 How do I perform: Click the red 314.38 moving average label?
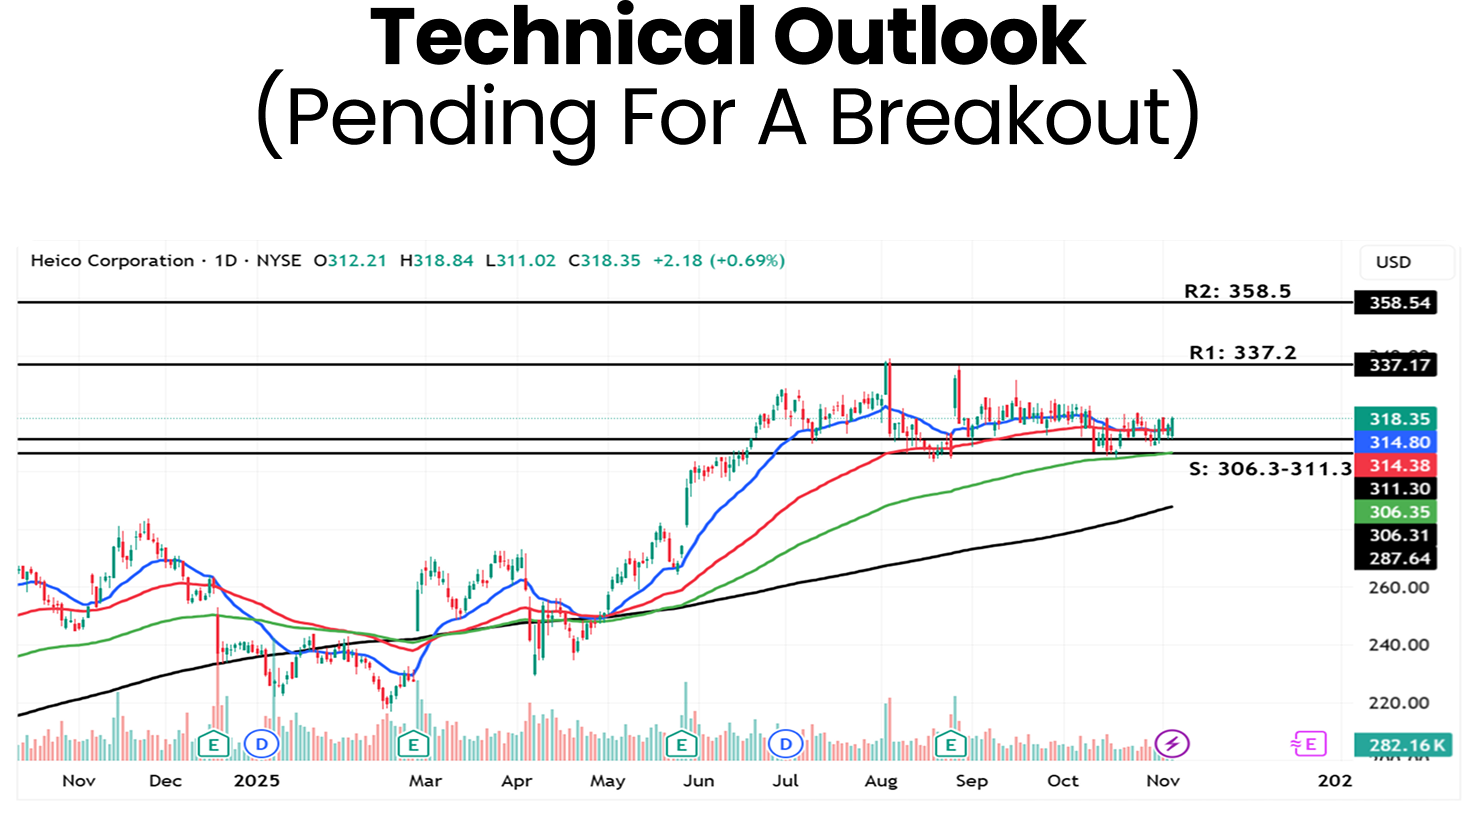click(1395, 466)
